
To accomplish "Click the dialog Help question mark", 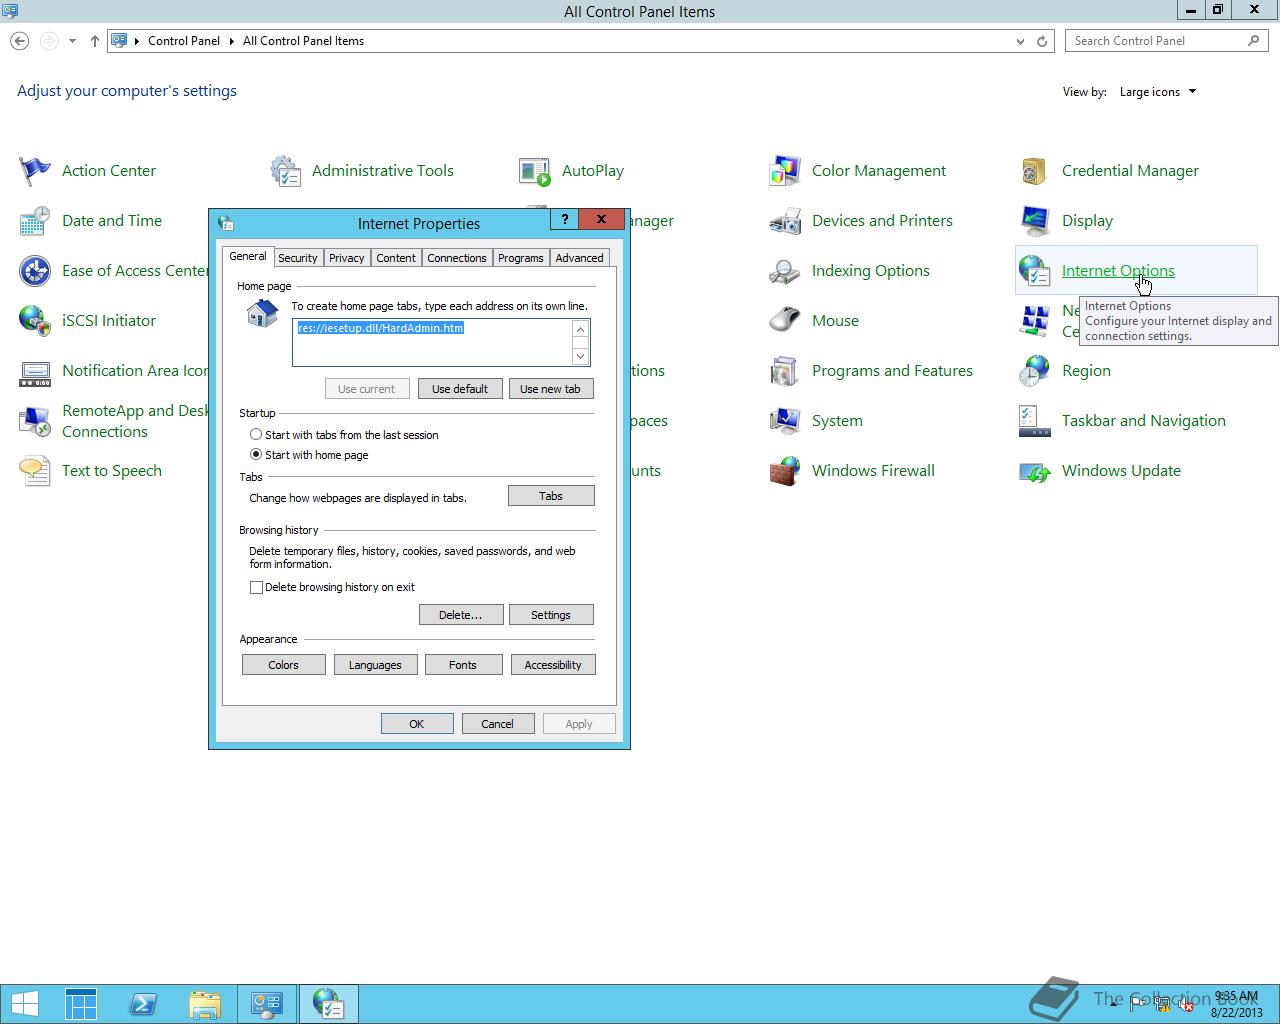I will tap(564, 219).
